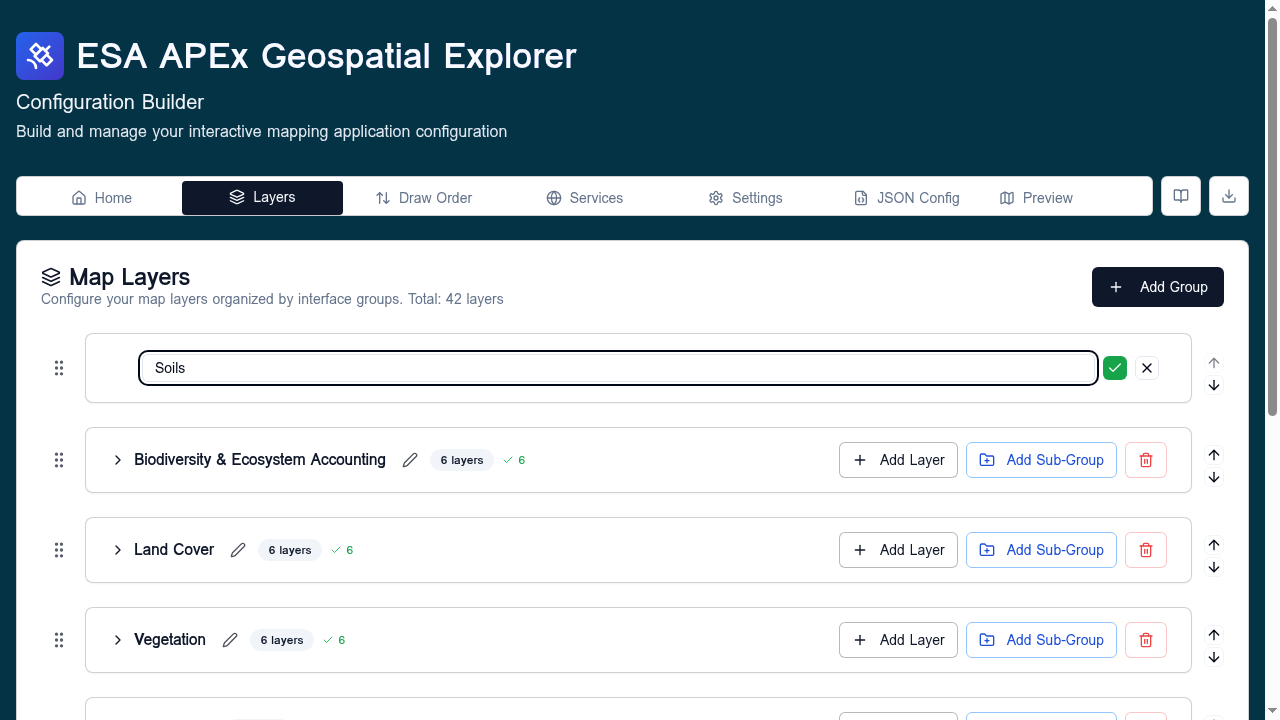The image size is (1280, 720).
Task: Click the Map Layers stack icon
Action: (x=51, y=277)
